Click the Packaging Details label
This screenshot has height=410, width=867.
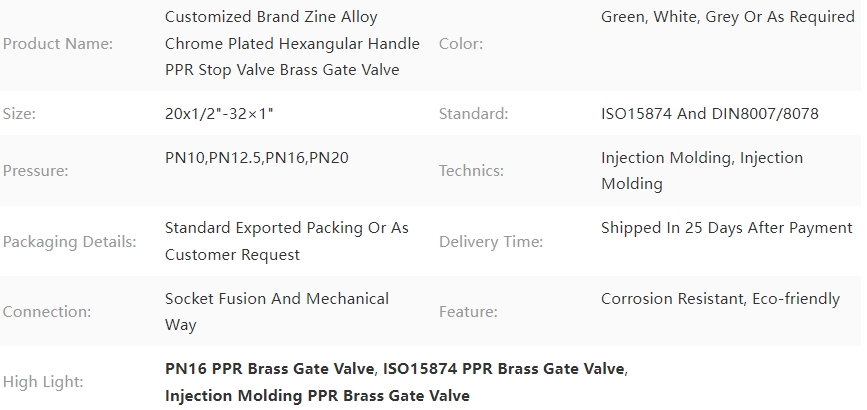pyautogui.click(x=69, y=241)
